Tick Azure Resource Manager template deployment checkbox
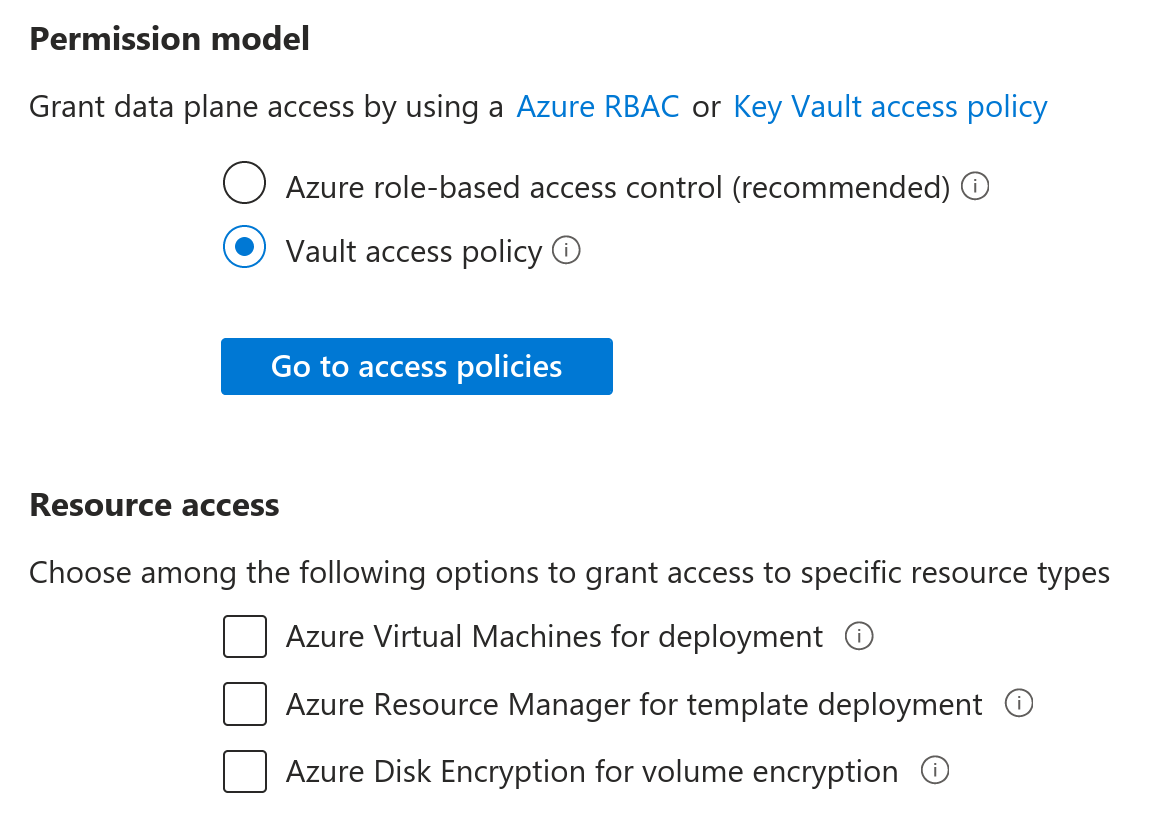This screenshot has width=1156, height=823. pos(245,704)
